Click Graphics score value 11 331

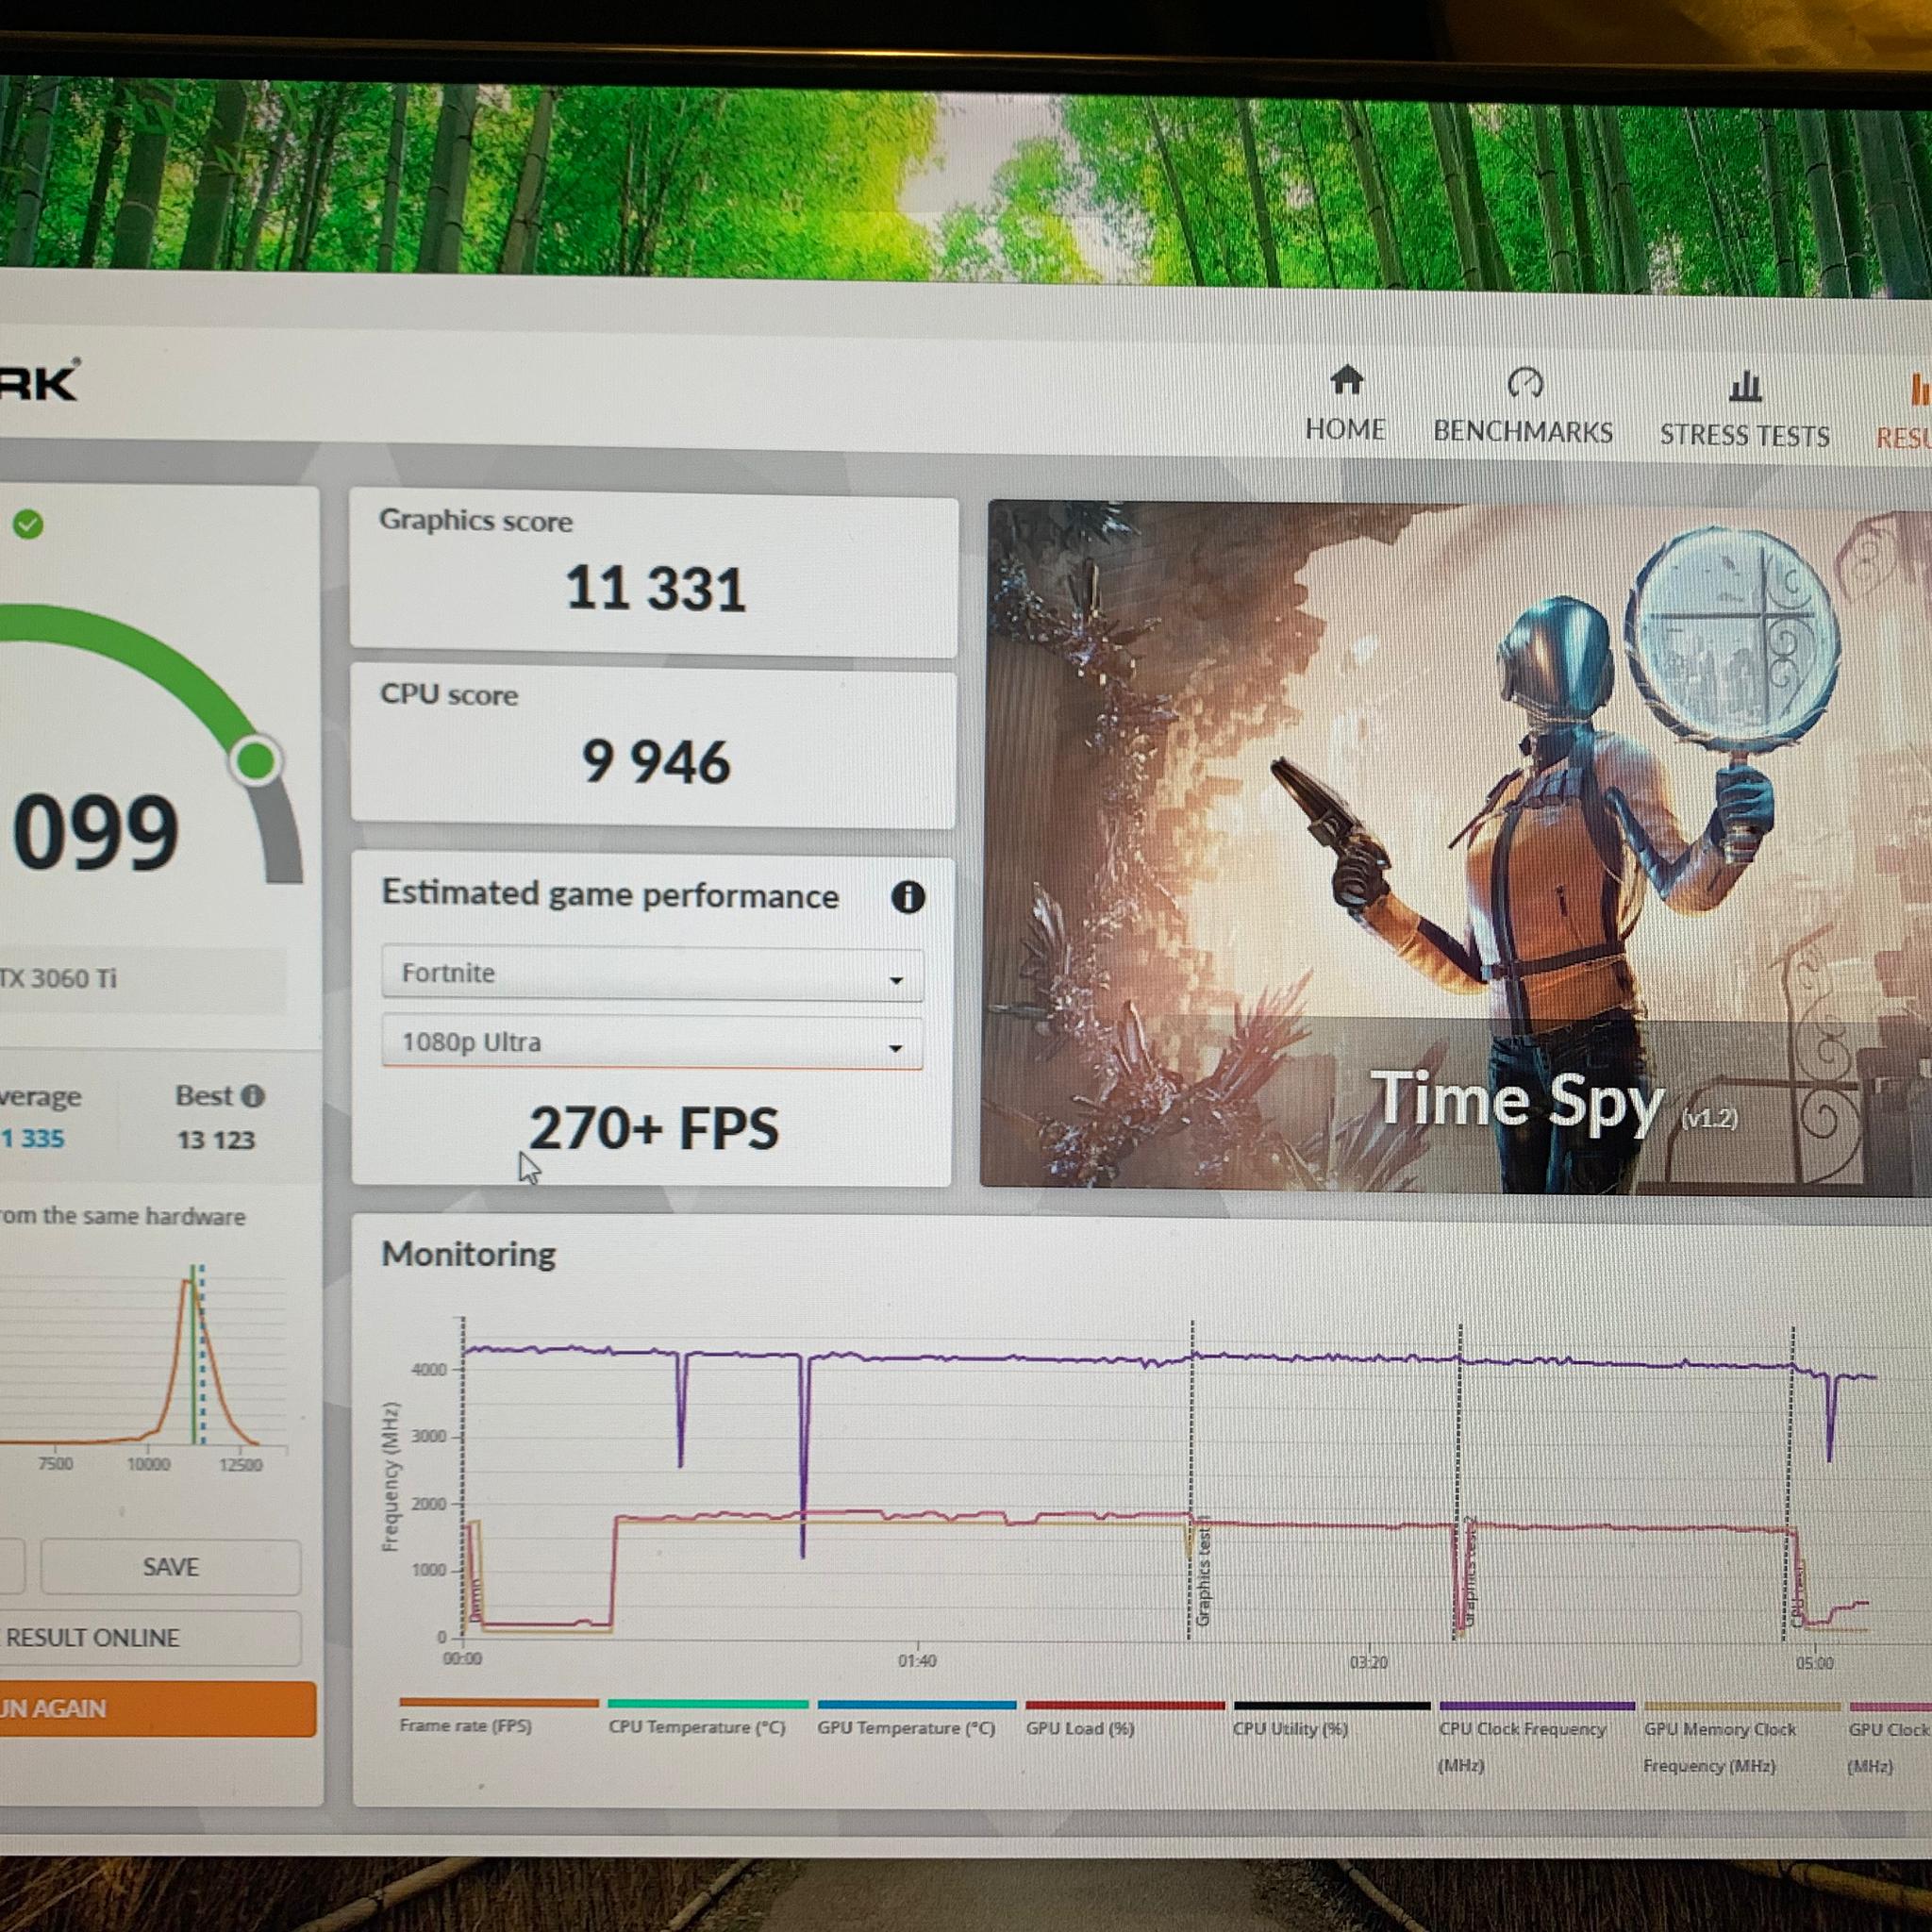tap(655, 588)
